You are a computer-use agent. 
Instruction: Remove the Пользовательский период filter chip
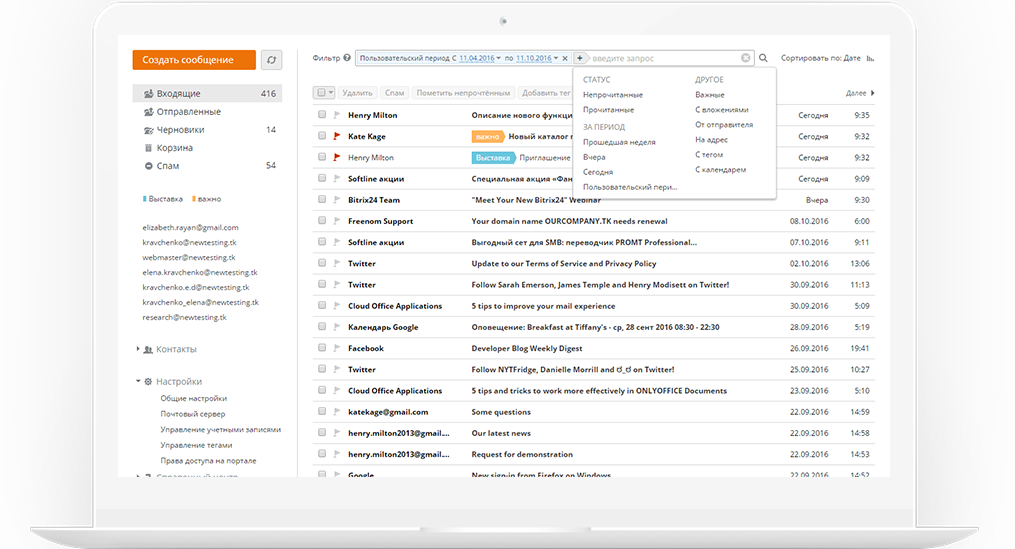(566, 58)
